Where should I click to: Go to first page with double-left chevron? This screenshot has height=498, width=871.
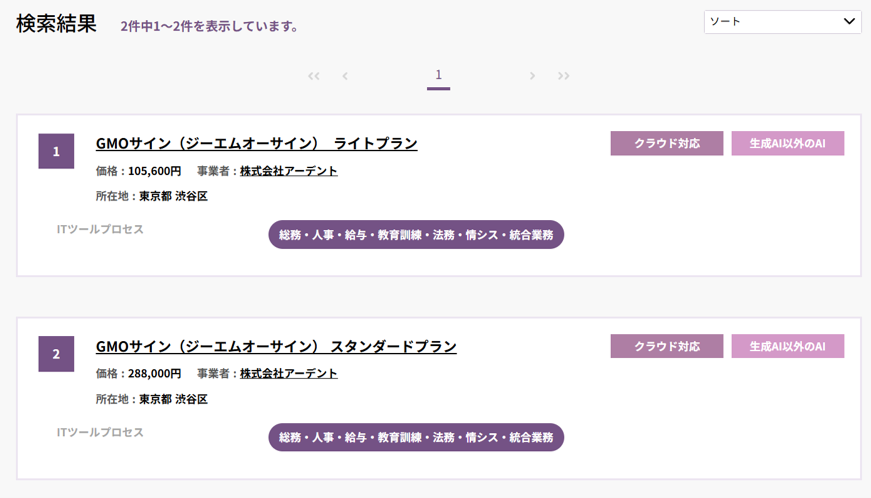[x=314, y=76]
